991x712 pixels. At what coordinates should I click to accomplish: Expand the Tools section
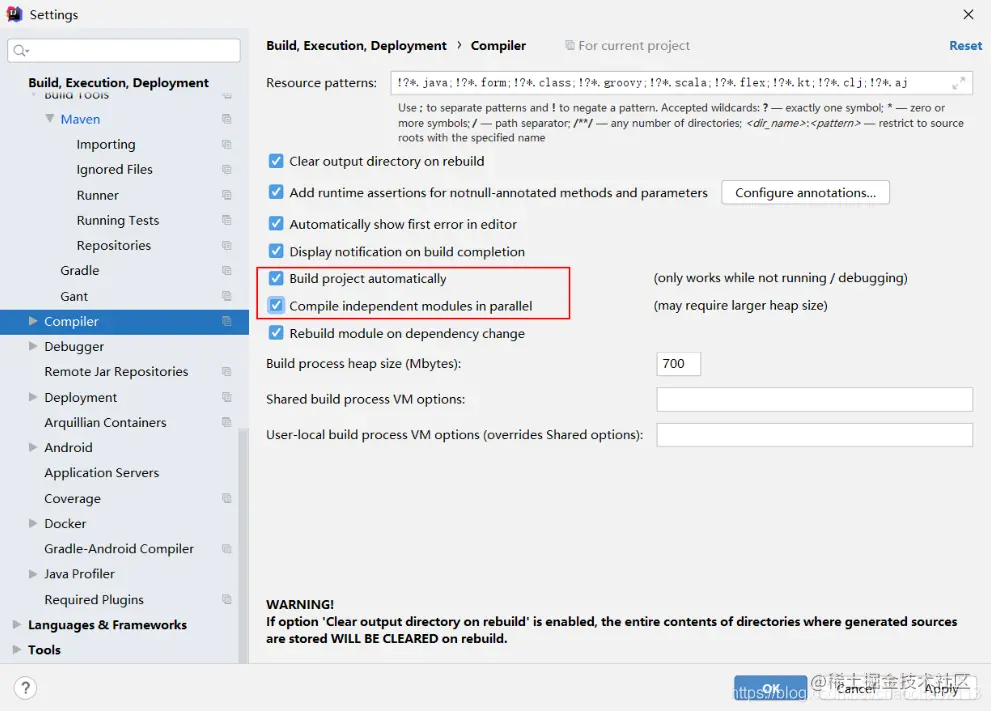click(x=16, y=649)
